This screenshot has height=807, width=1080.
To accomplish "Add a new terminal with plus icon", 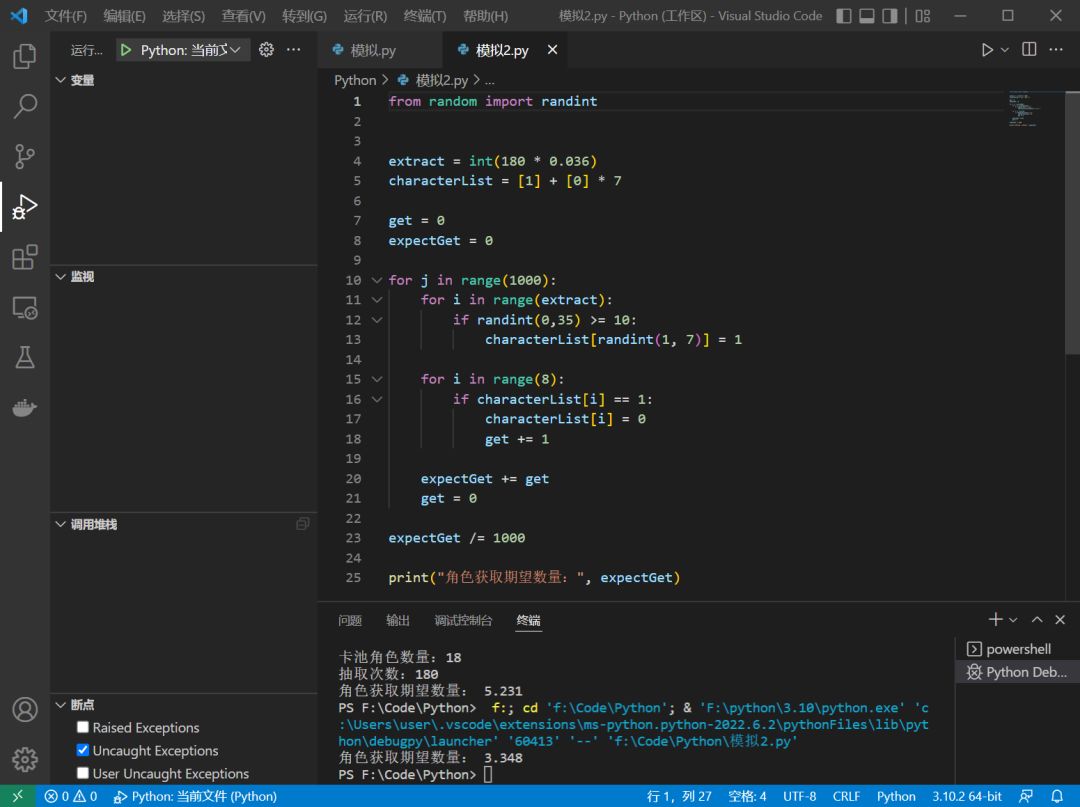I will pos(995,620).
